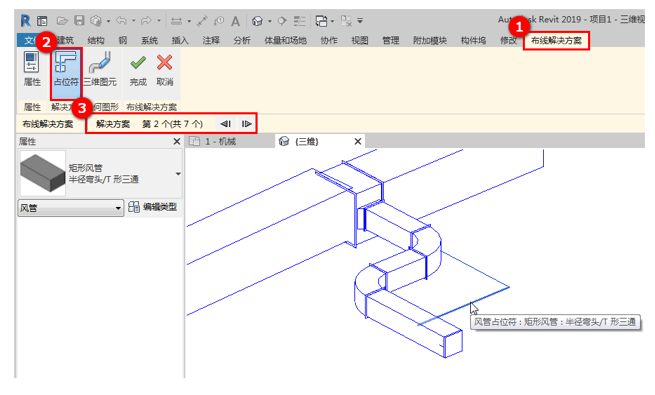Open the default 3D view icon
The height and width of the screenshot is (395, 655).
click(x=257, y=20)
